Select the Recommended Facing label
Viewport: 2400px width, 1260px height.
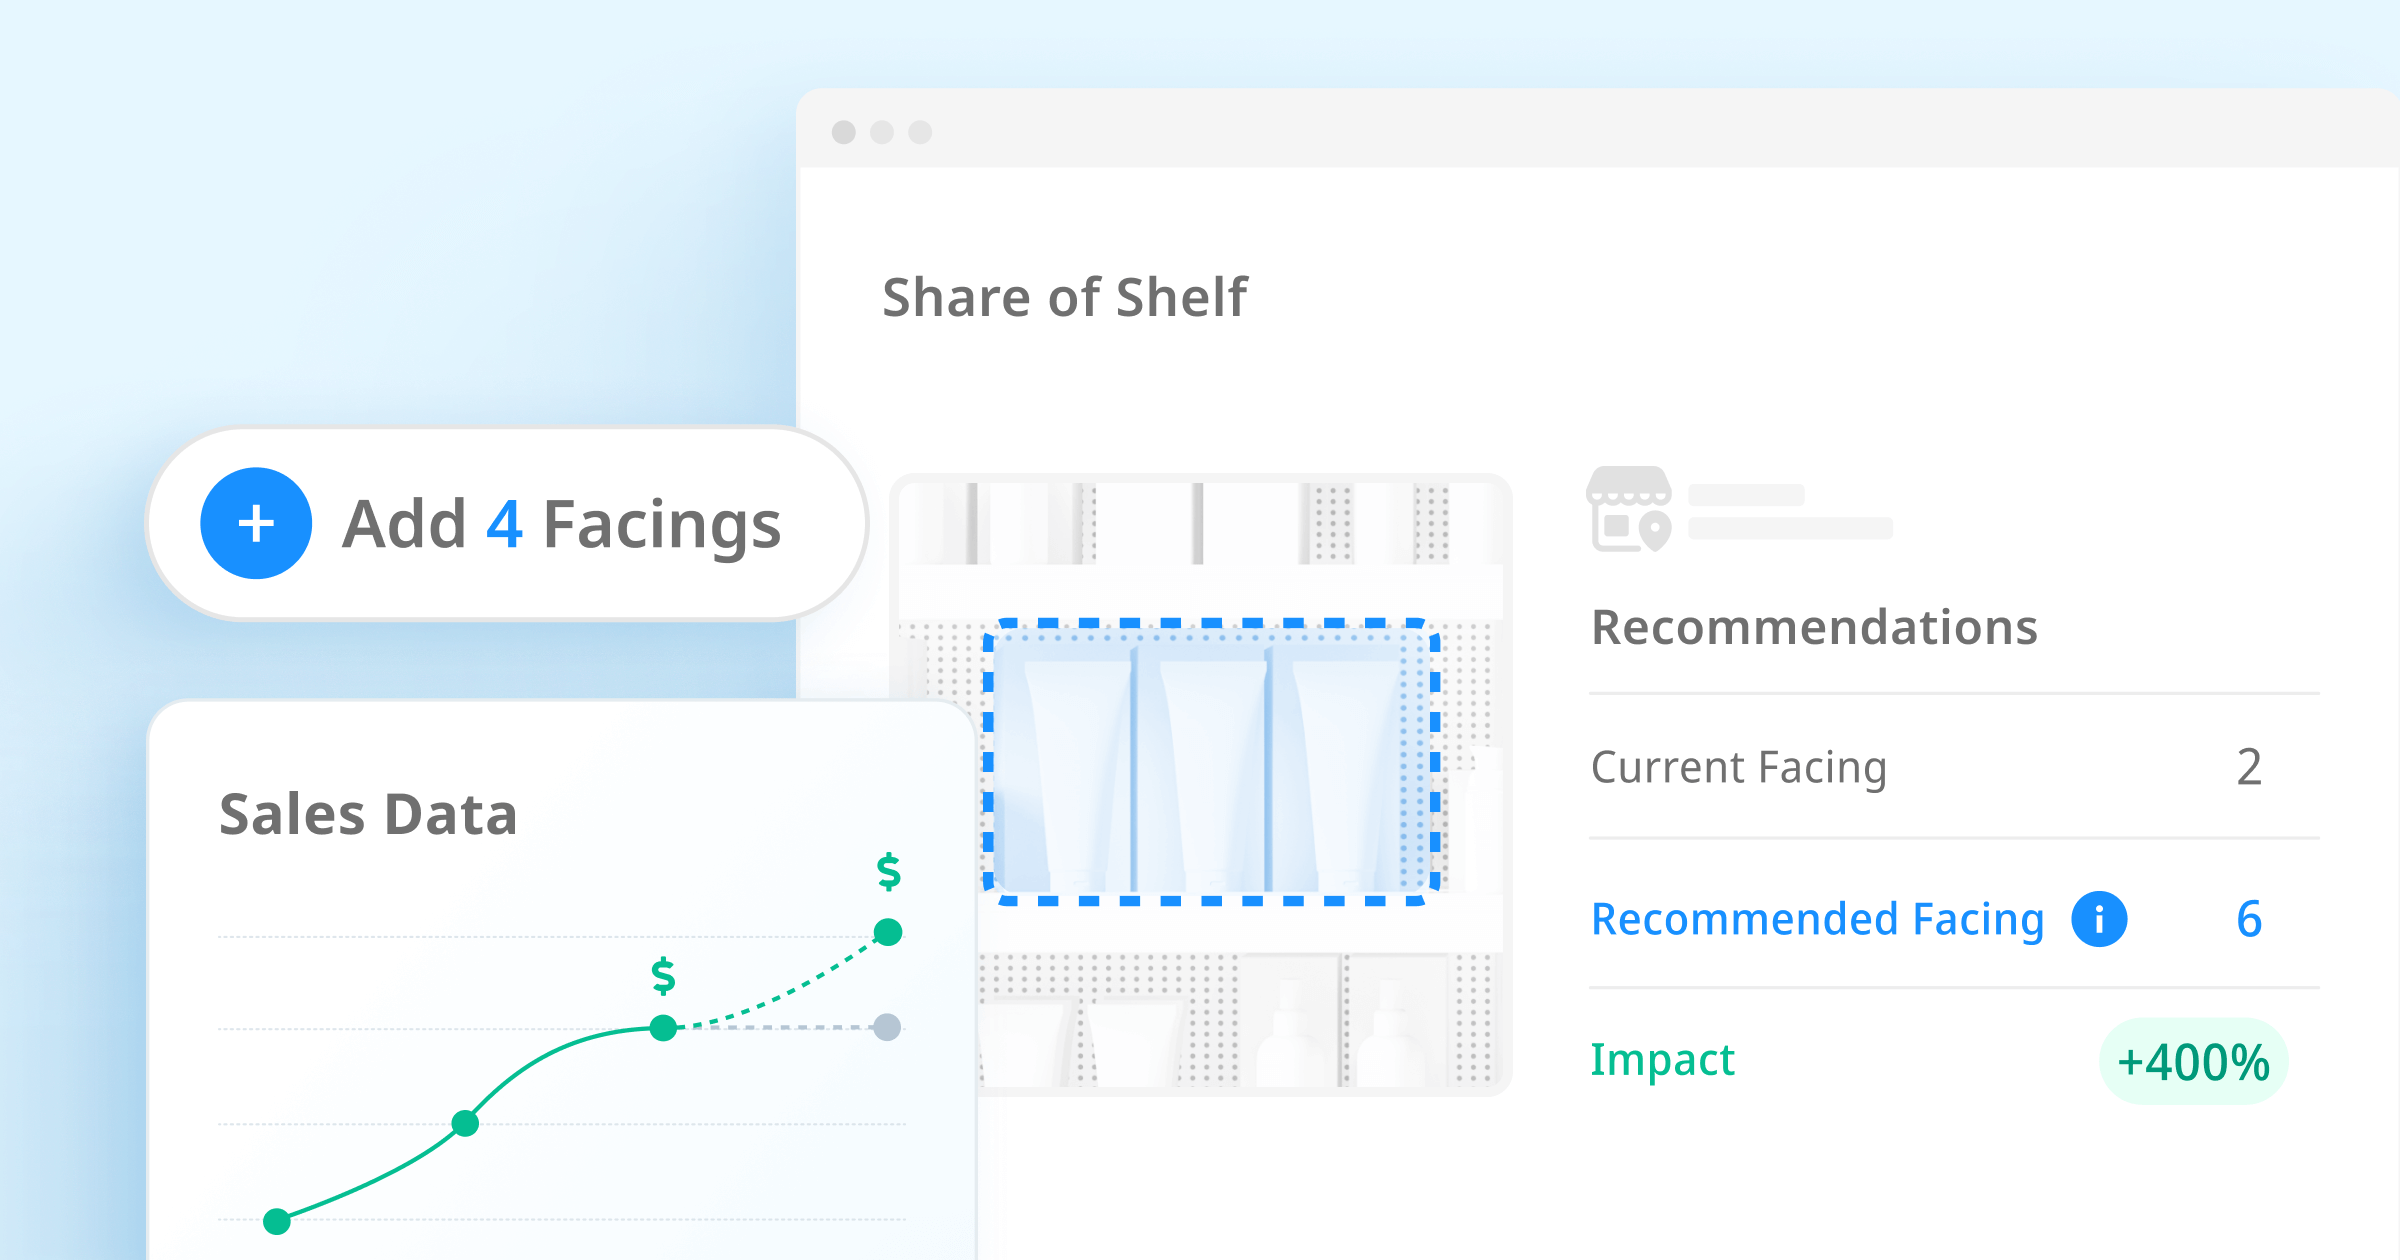click(x=1817, y=919)
